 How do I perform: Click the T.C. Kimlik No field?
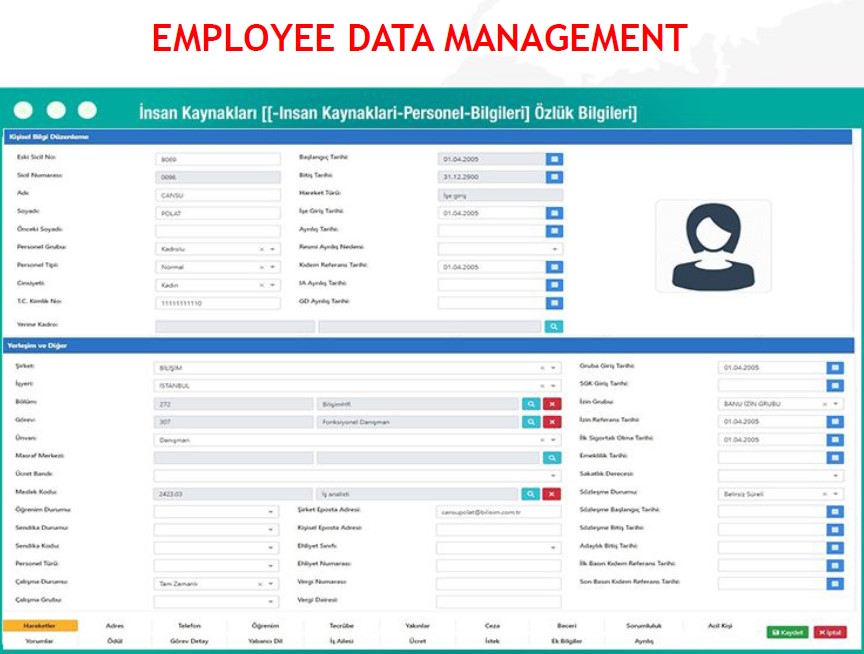click(x=218, y=303)
